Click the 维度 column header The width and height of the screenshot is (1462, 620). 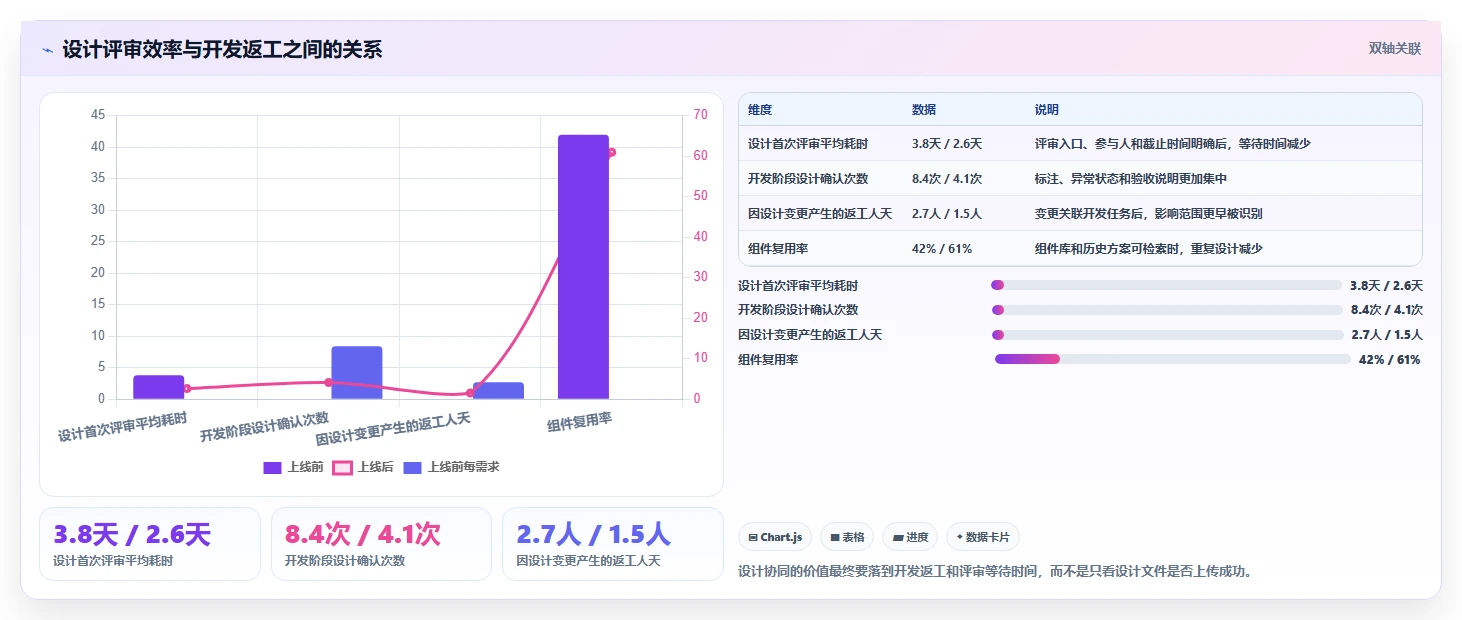[x=760, y=110]
